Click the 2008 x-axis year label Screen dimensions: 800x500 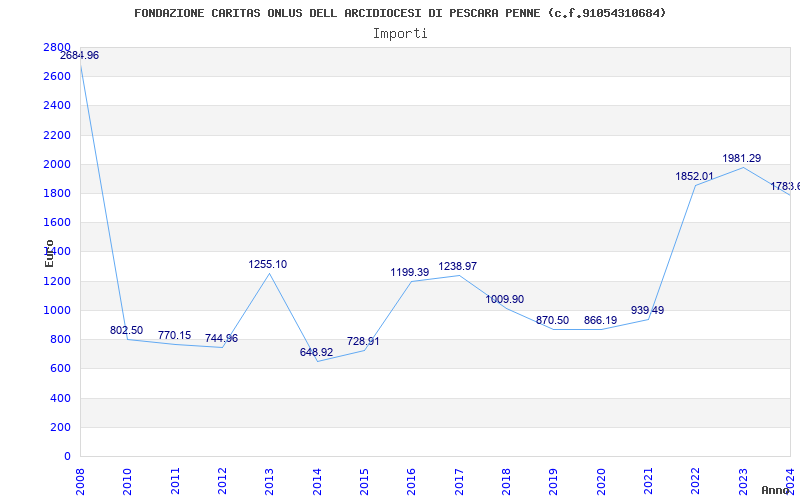[81, 482]
